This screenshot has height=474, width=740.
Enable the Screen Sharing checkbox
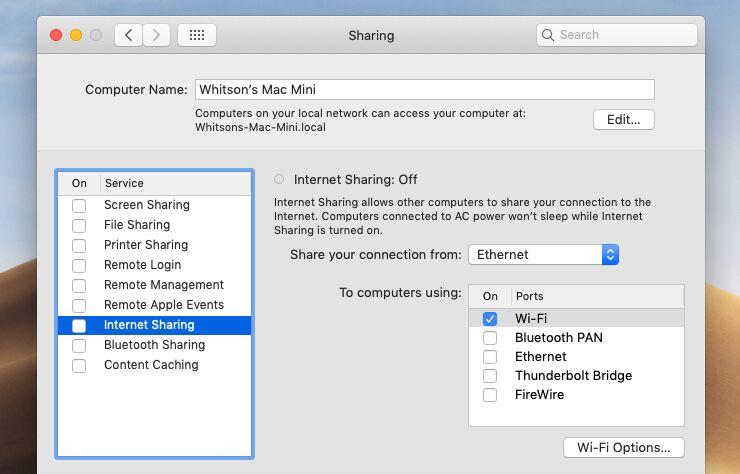click(x=79, y=205)
